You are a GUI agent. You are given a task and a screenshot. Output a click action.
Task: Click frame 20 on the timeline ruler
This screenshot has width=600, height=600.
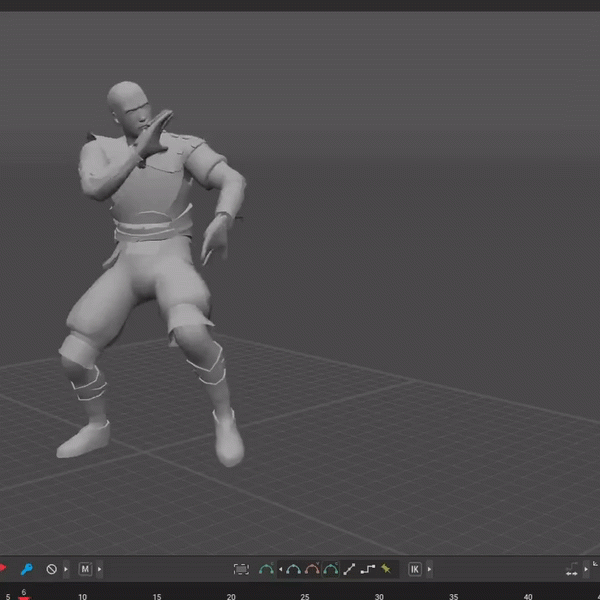[231, 595]
